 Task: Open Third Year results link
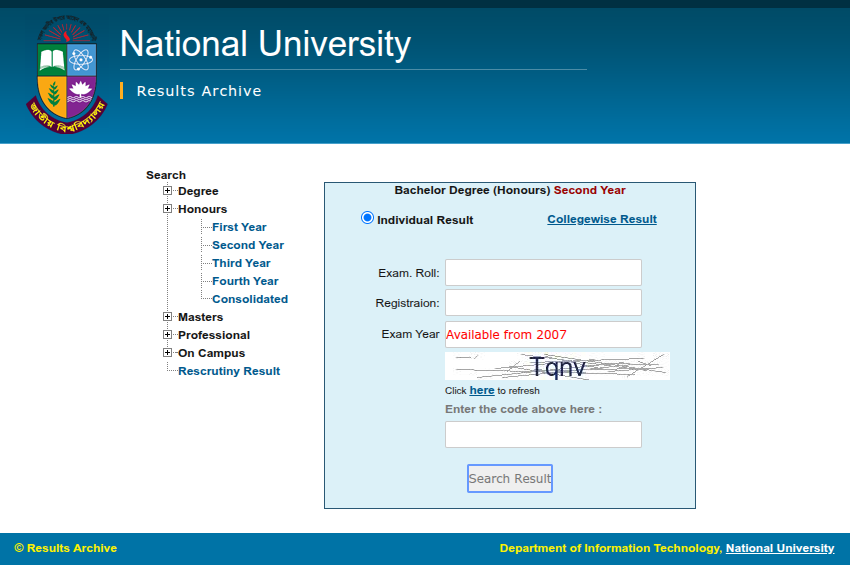(241, 262)
